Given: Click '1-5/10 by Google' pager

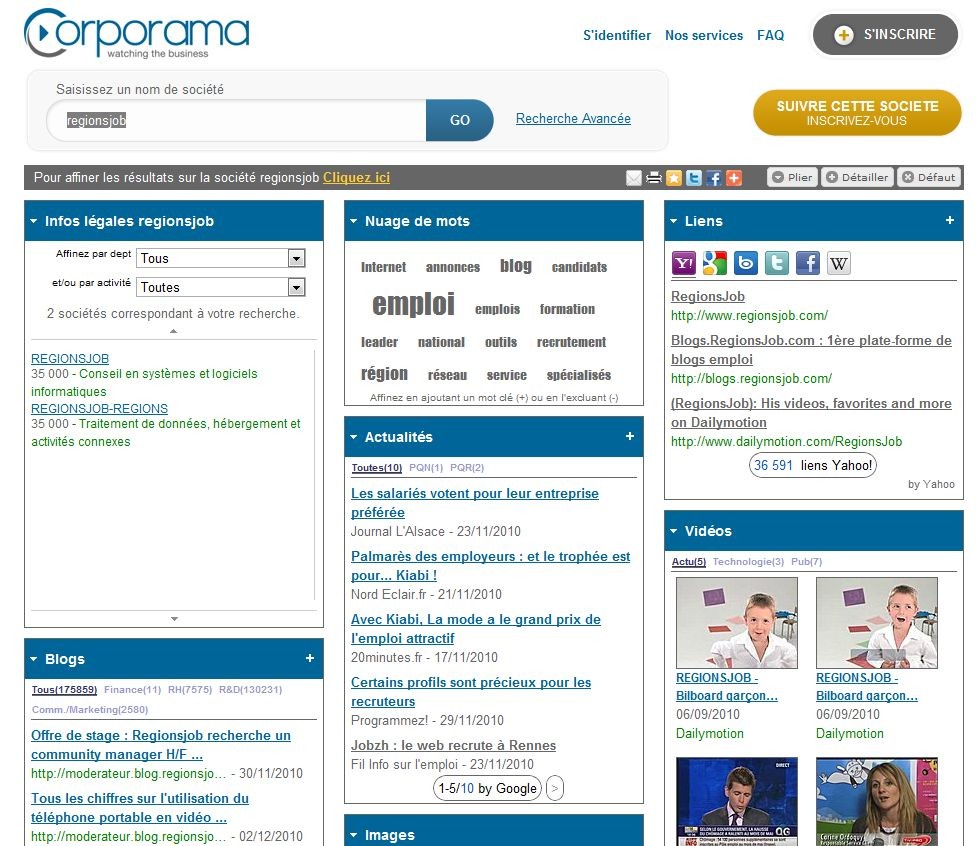Looking at the screenshot, I should [487, 788].
